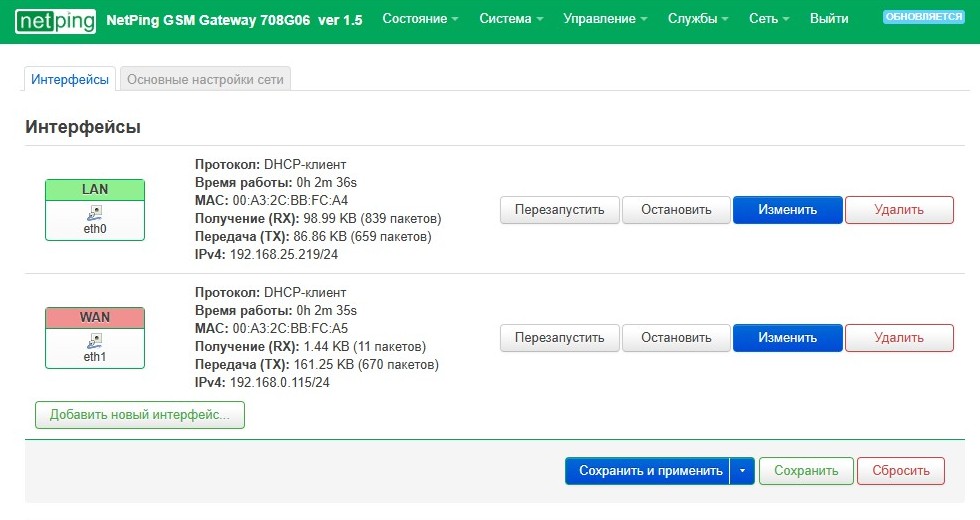The height and width of the screenshot is (520, 980).
Task: Stop the WAN interface with Остановить
Action: tap(676, 338)
